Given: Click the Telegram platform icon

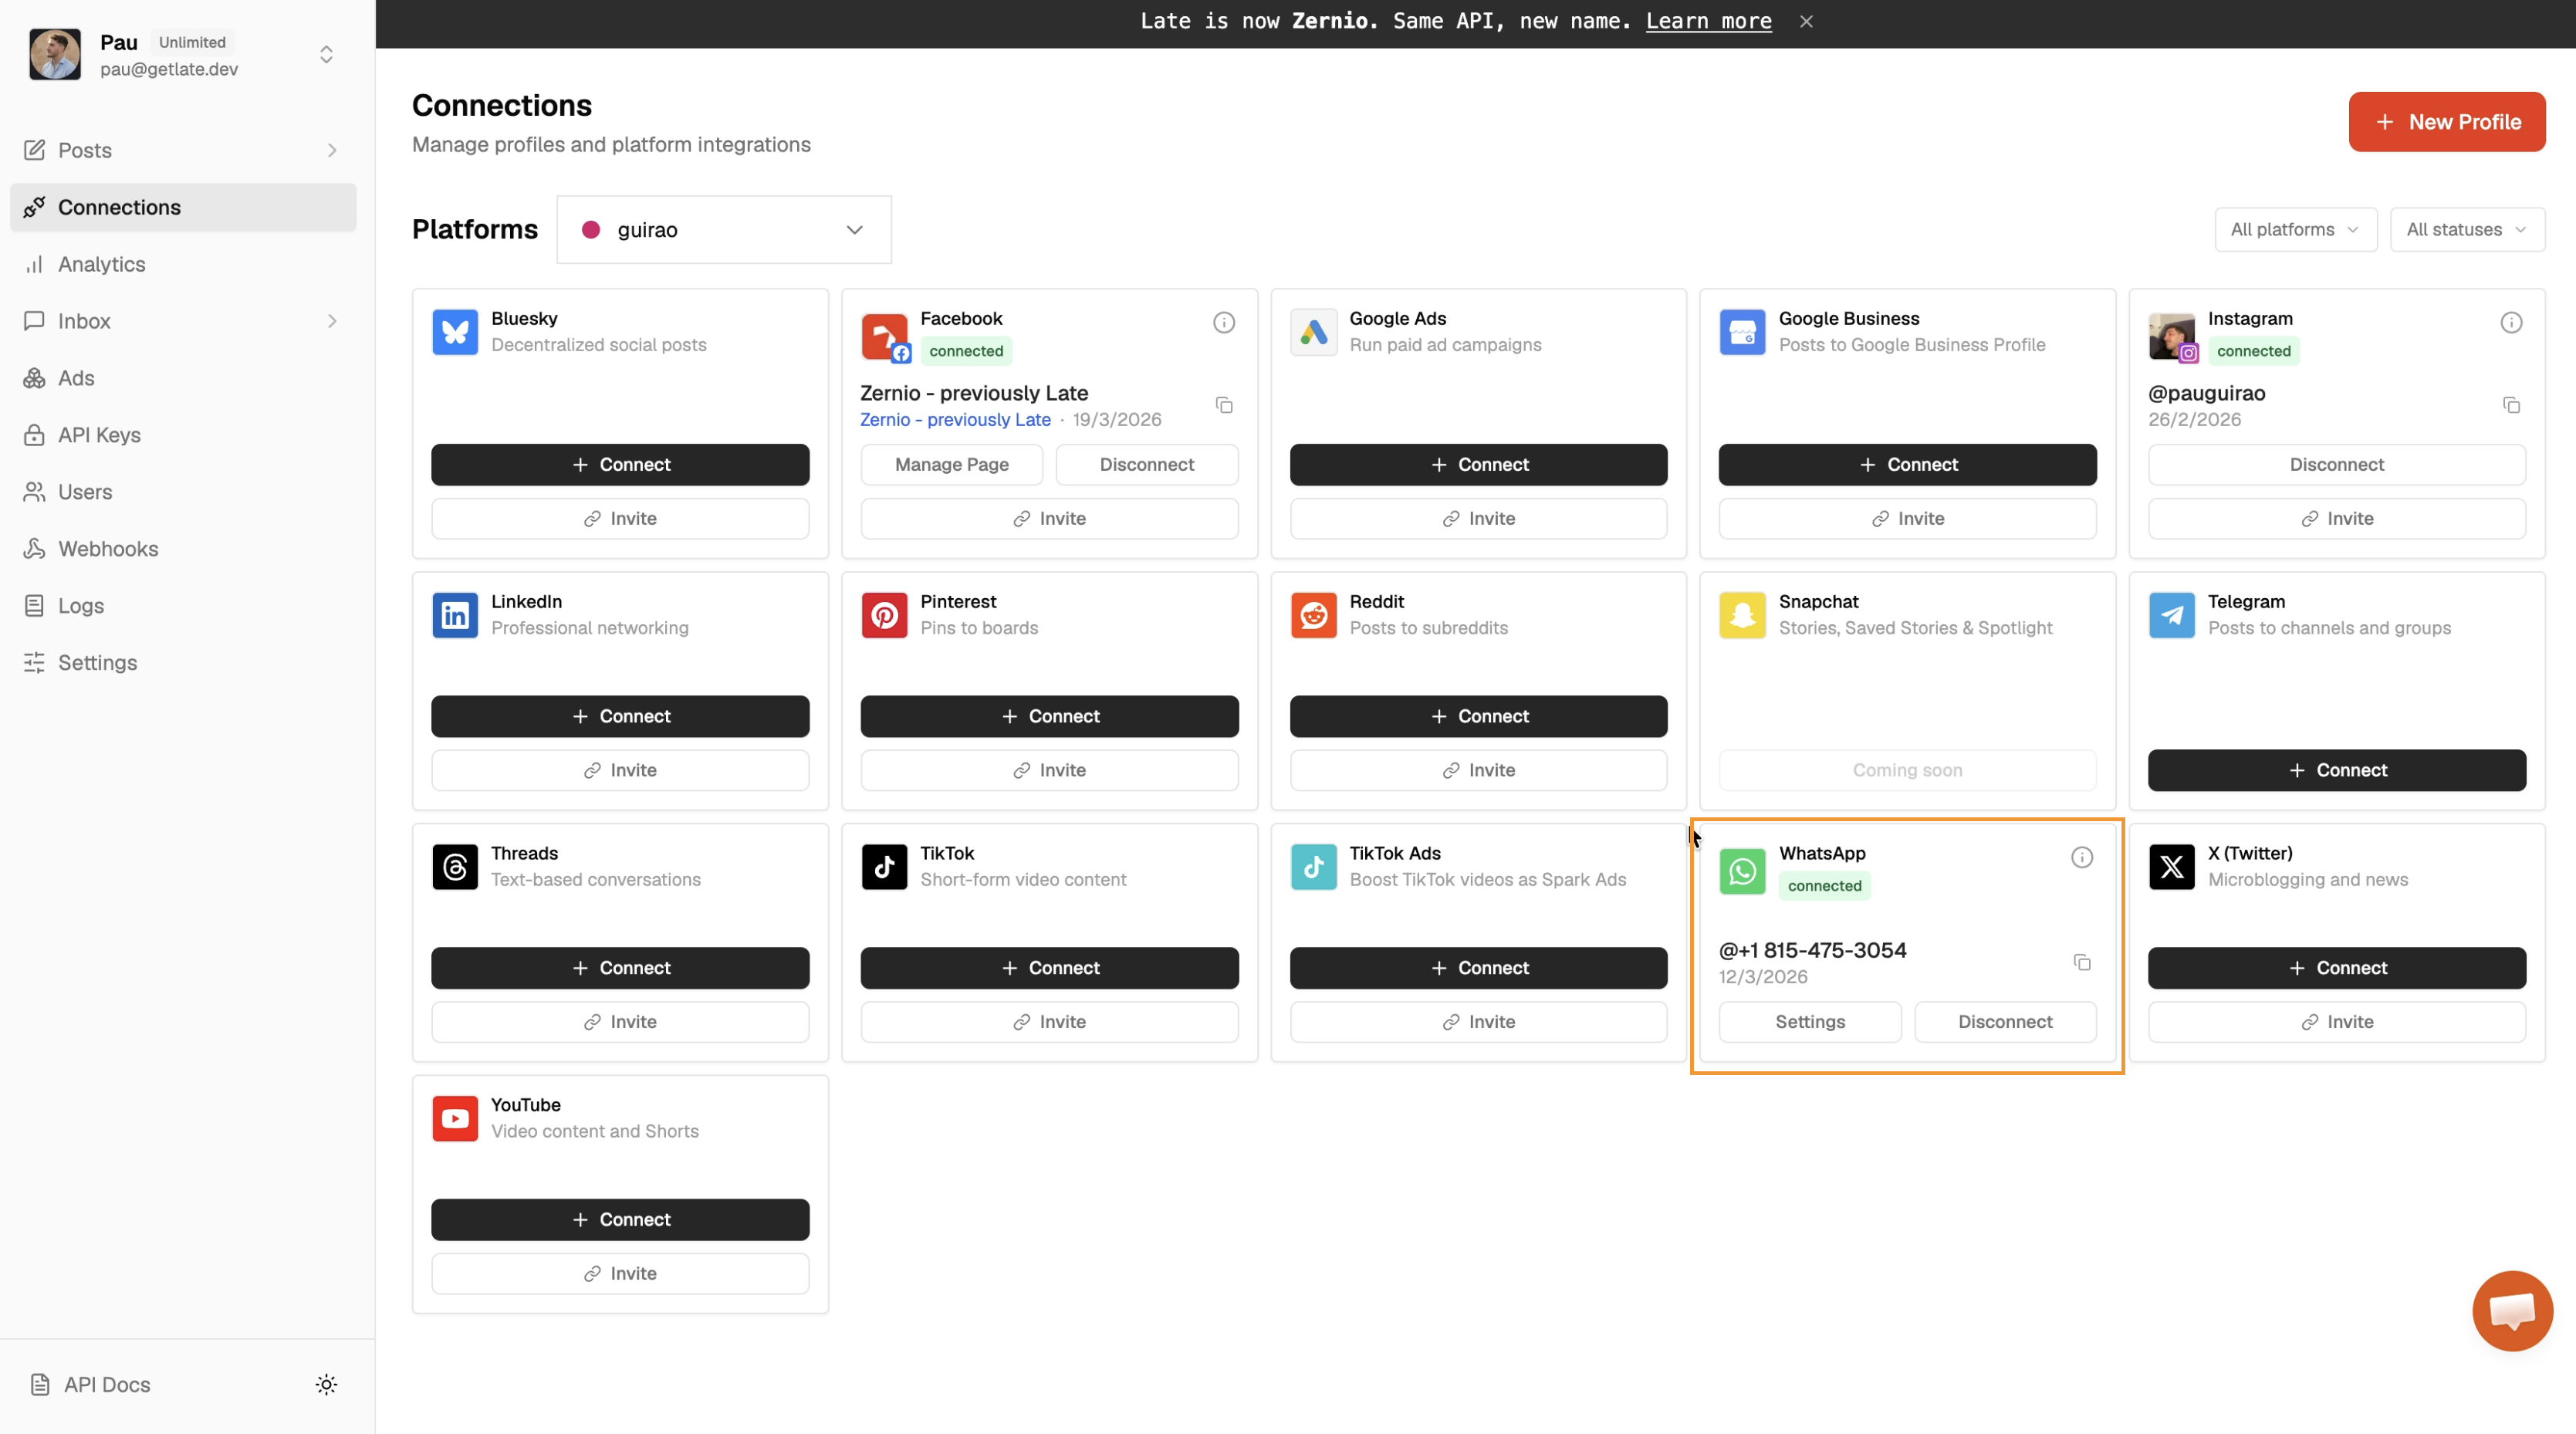Looking at the screenshot, I should (2171, 615).
